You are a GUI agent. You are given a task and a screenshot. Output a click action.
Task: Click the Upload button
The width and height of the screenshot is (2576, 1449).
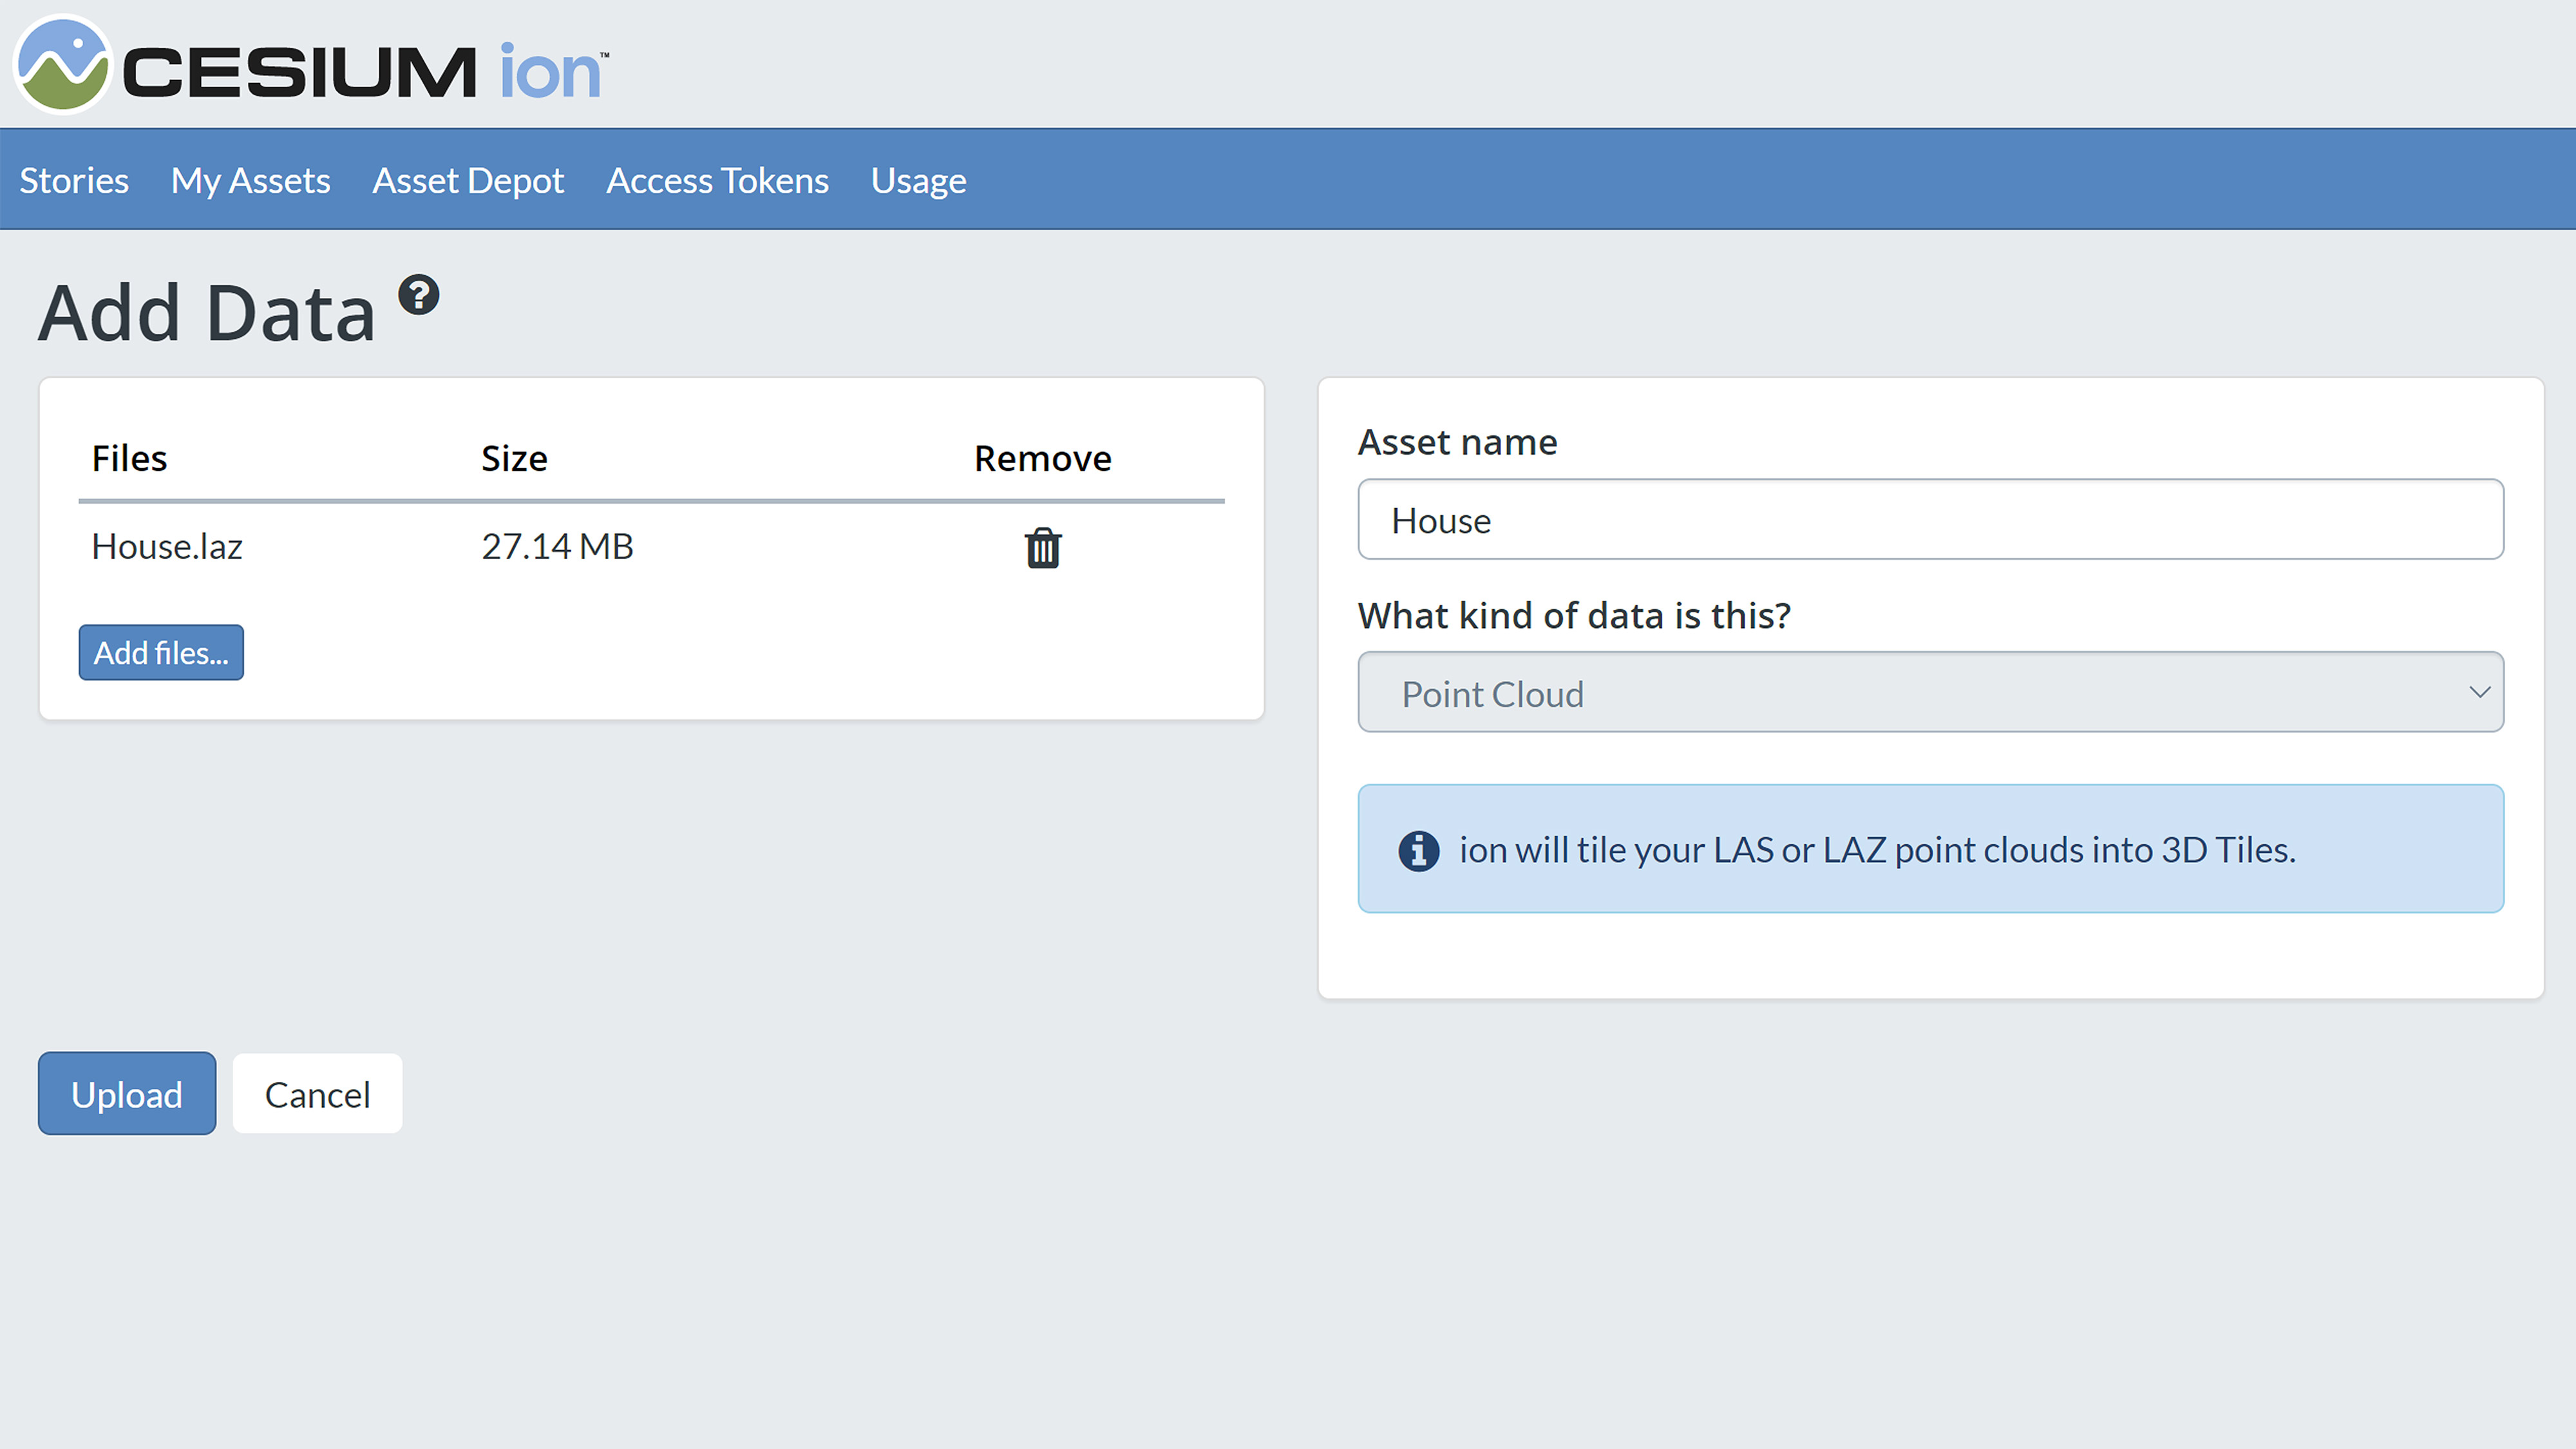tap(126, 1093)
